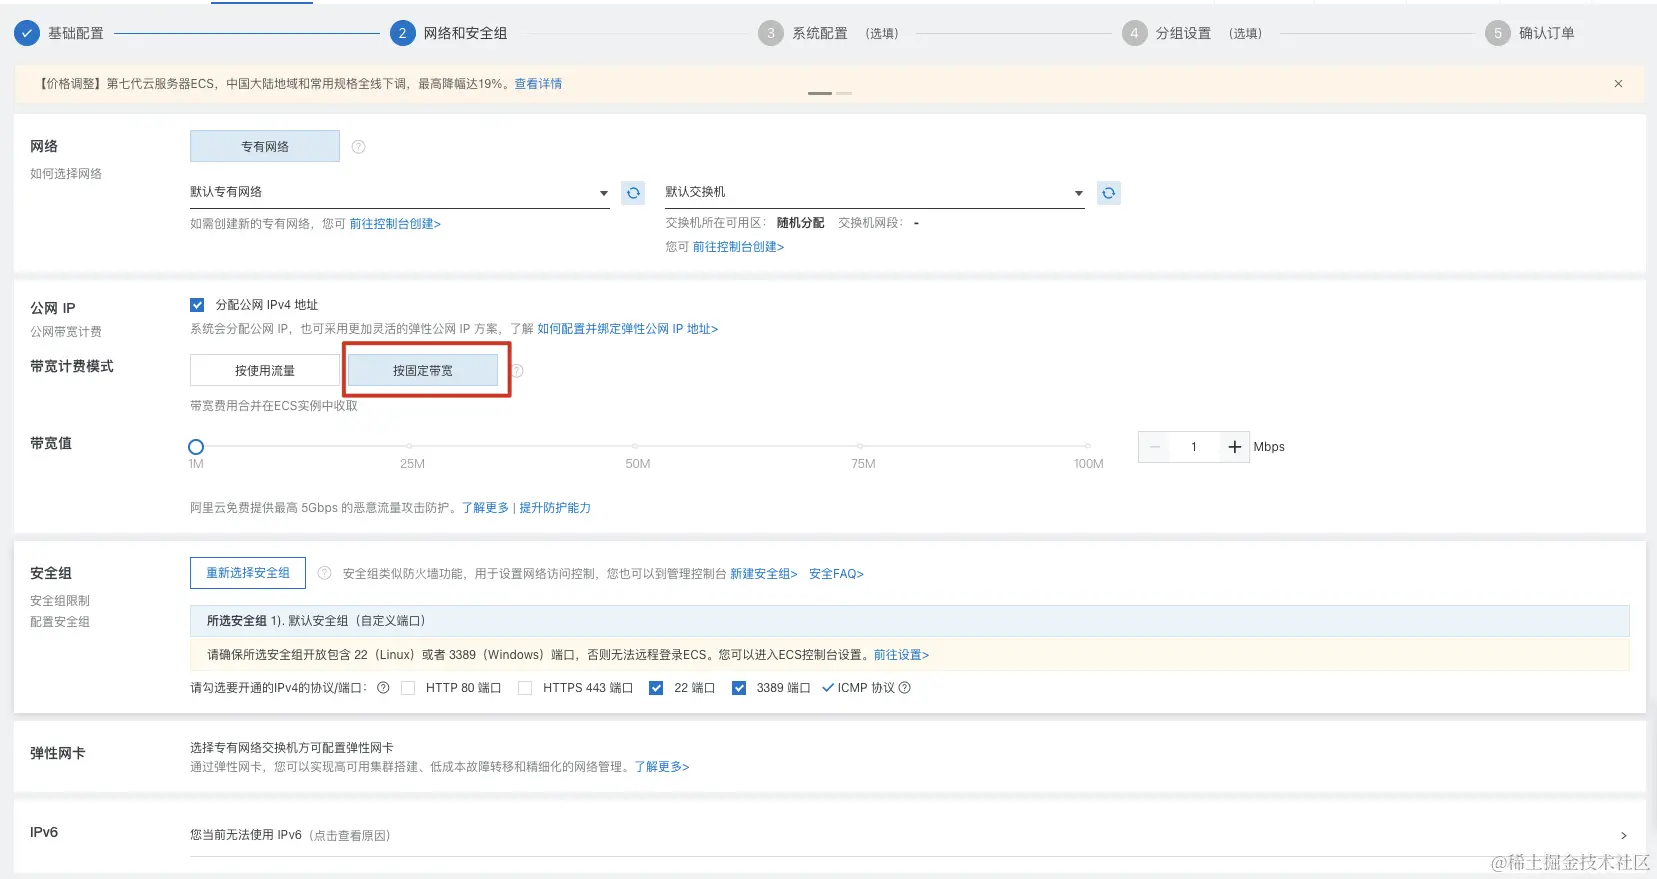The image size is (1657, 879).
Task: Select 按使用流量 billing mode
Action: (265, 370)
